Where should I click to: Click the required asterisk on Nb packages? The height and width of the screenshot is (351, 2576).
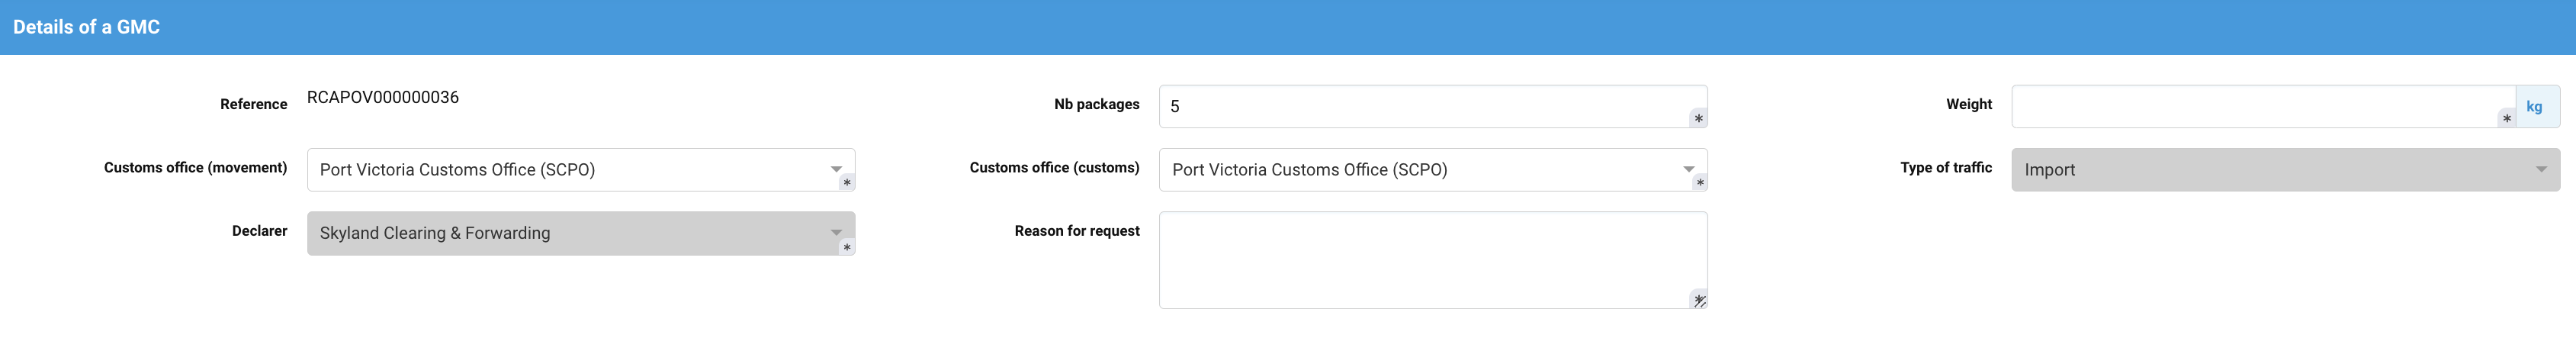(x=1698, y=119)
